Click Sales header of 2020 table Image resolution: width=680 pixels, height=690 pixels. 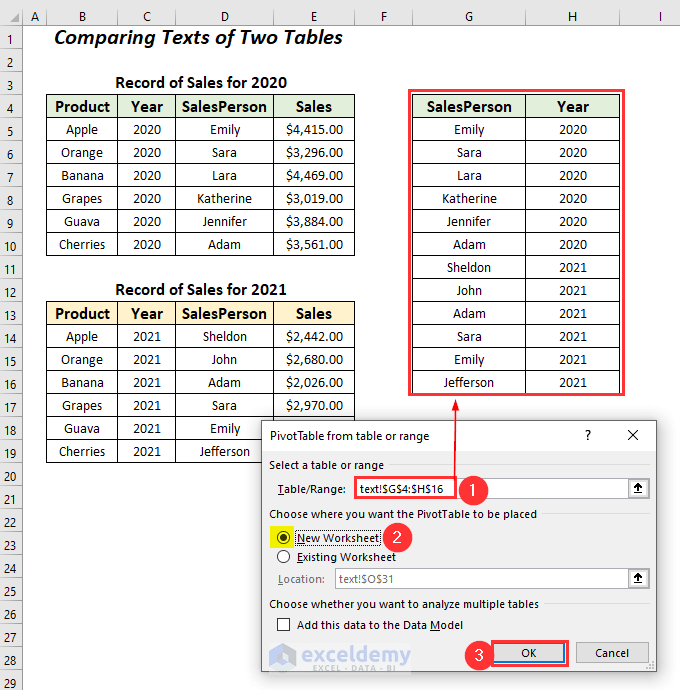(x=314, y=106)
